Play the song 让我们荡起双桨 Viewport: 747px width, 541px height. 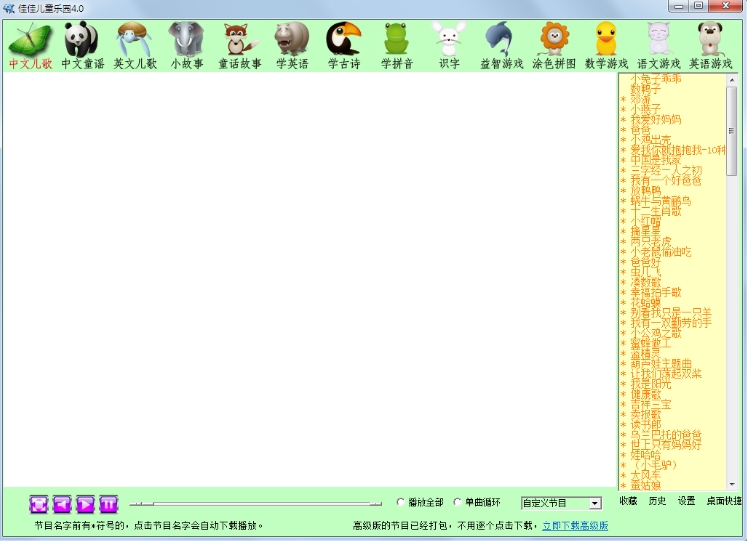pos(666,374)
